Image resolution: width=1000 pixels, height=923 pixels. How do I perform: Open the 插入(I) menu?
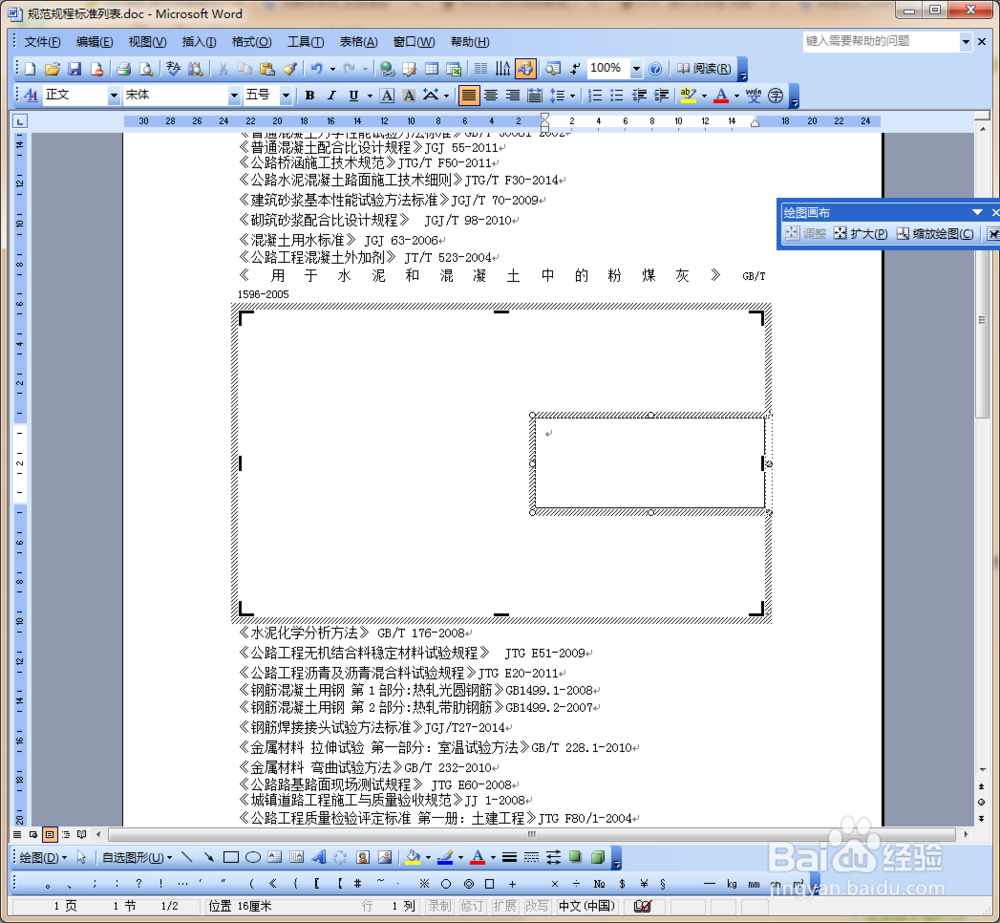tap(198, 42)
